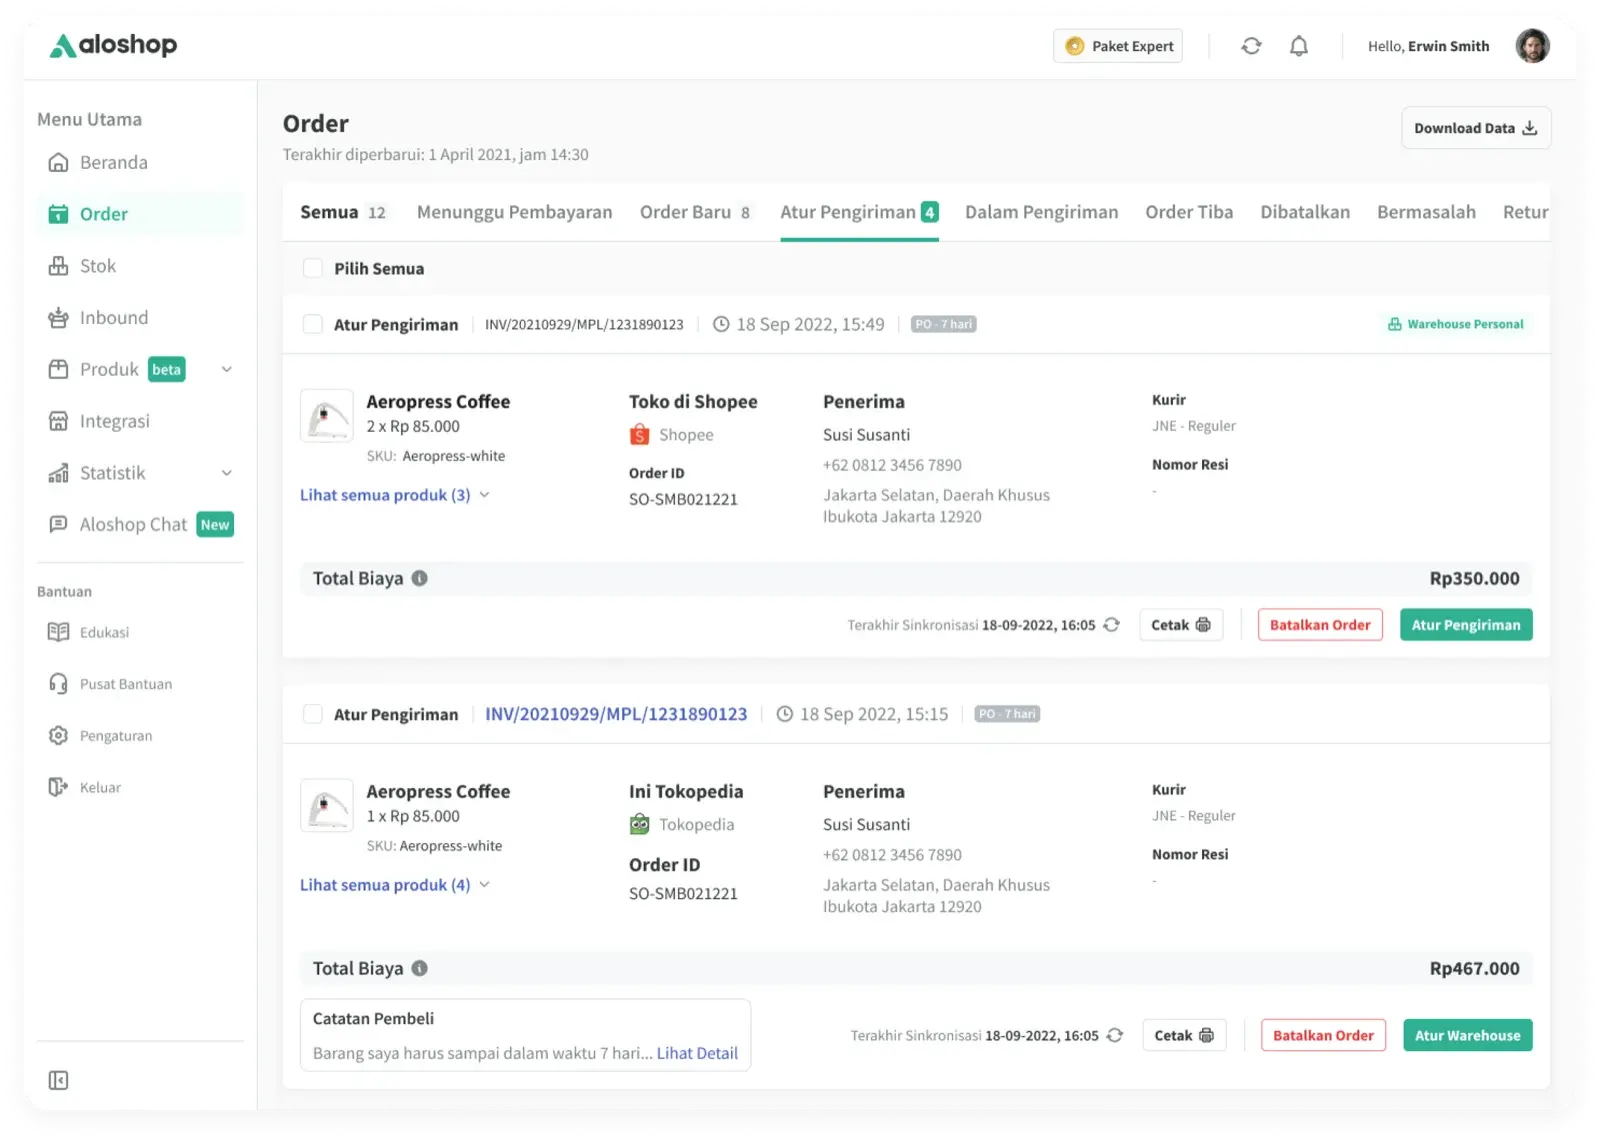
Task: Click the PO - 7 hari badge at 15:15
Action: click(x=1007, y=714)
